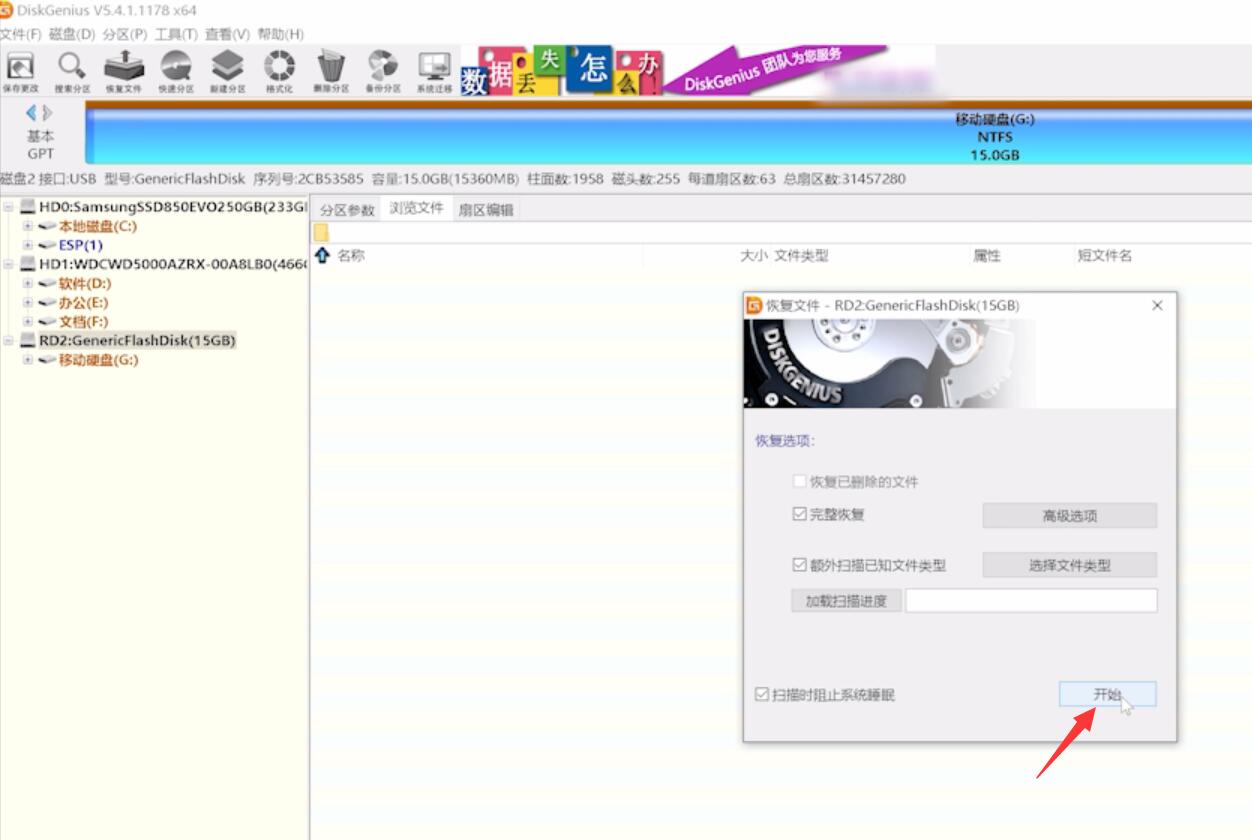Open the 工具(T) menu
The width and height of the screenshot is (1252, 840).
[176, 34]
